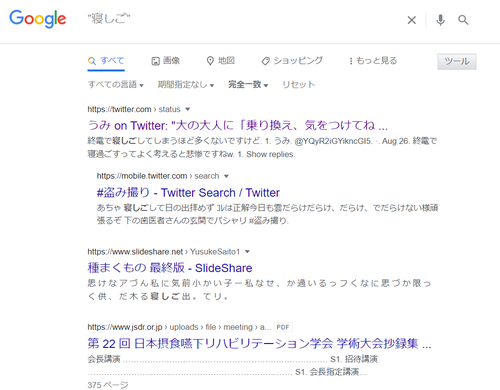500x390 pixels.
Task: Click the https://twitter.com › status URL text
Action: pyautogui.click(x=134, y=109)
